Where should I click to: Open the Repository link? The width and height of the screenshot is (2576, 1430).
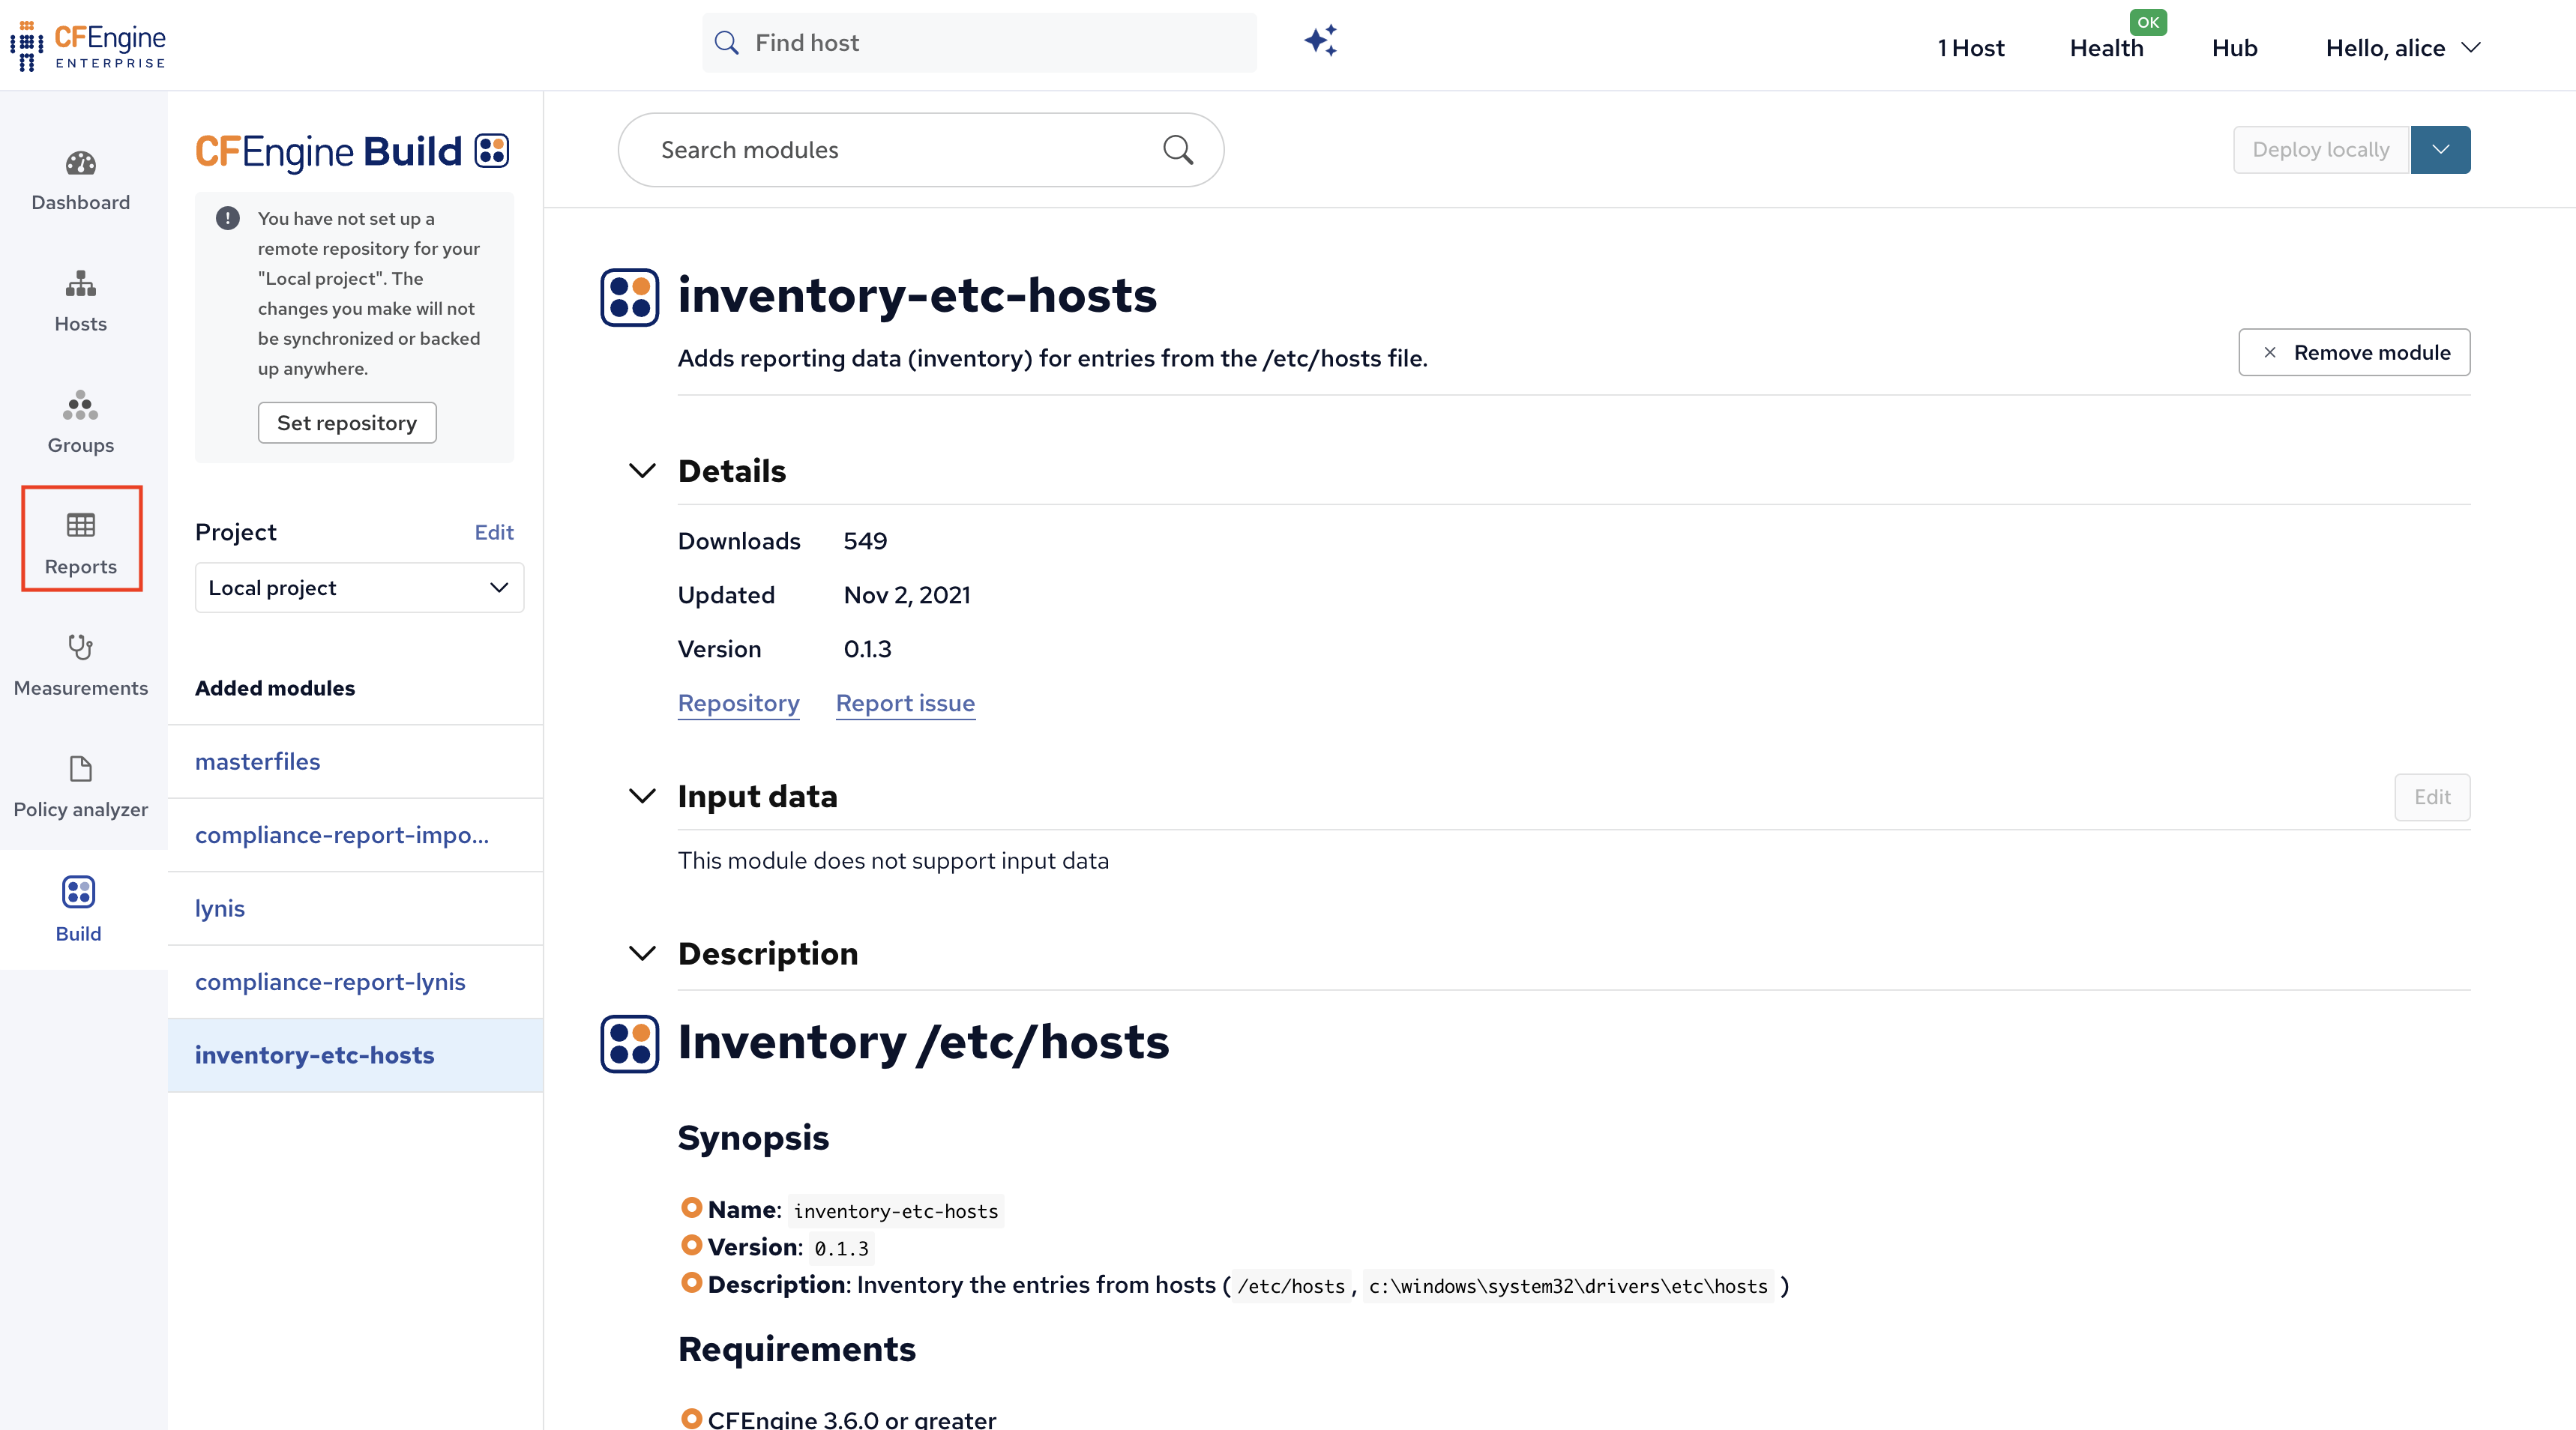[x=739, y=703]
